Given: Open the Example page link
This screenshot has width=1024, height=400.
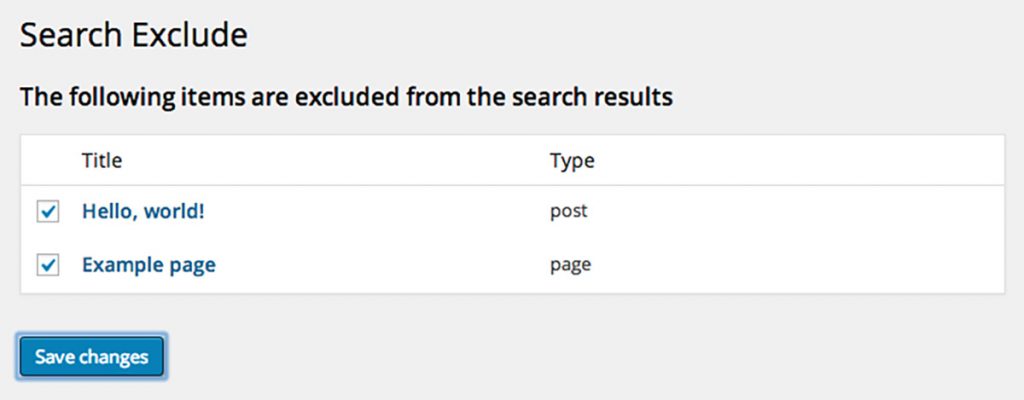Looking at the screenshot, I should pyautogui.click(x=148, y=266).
